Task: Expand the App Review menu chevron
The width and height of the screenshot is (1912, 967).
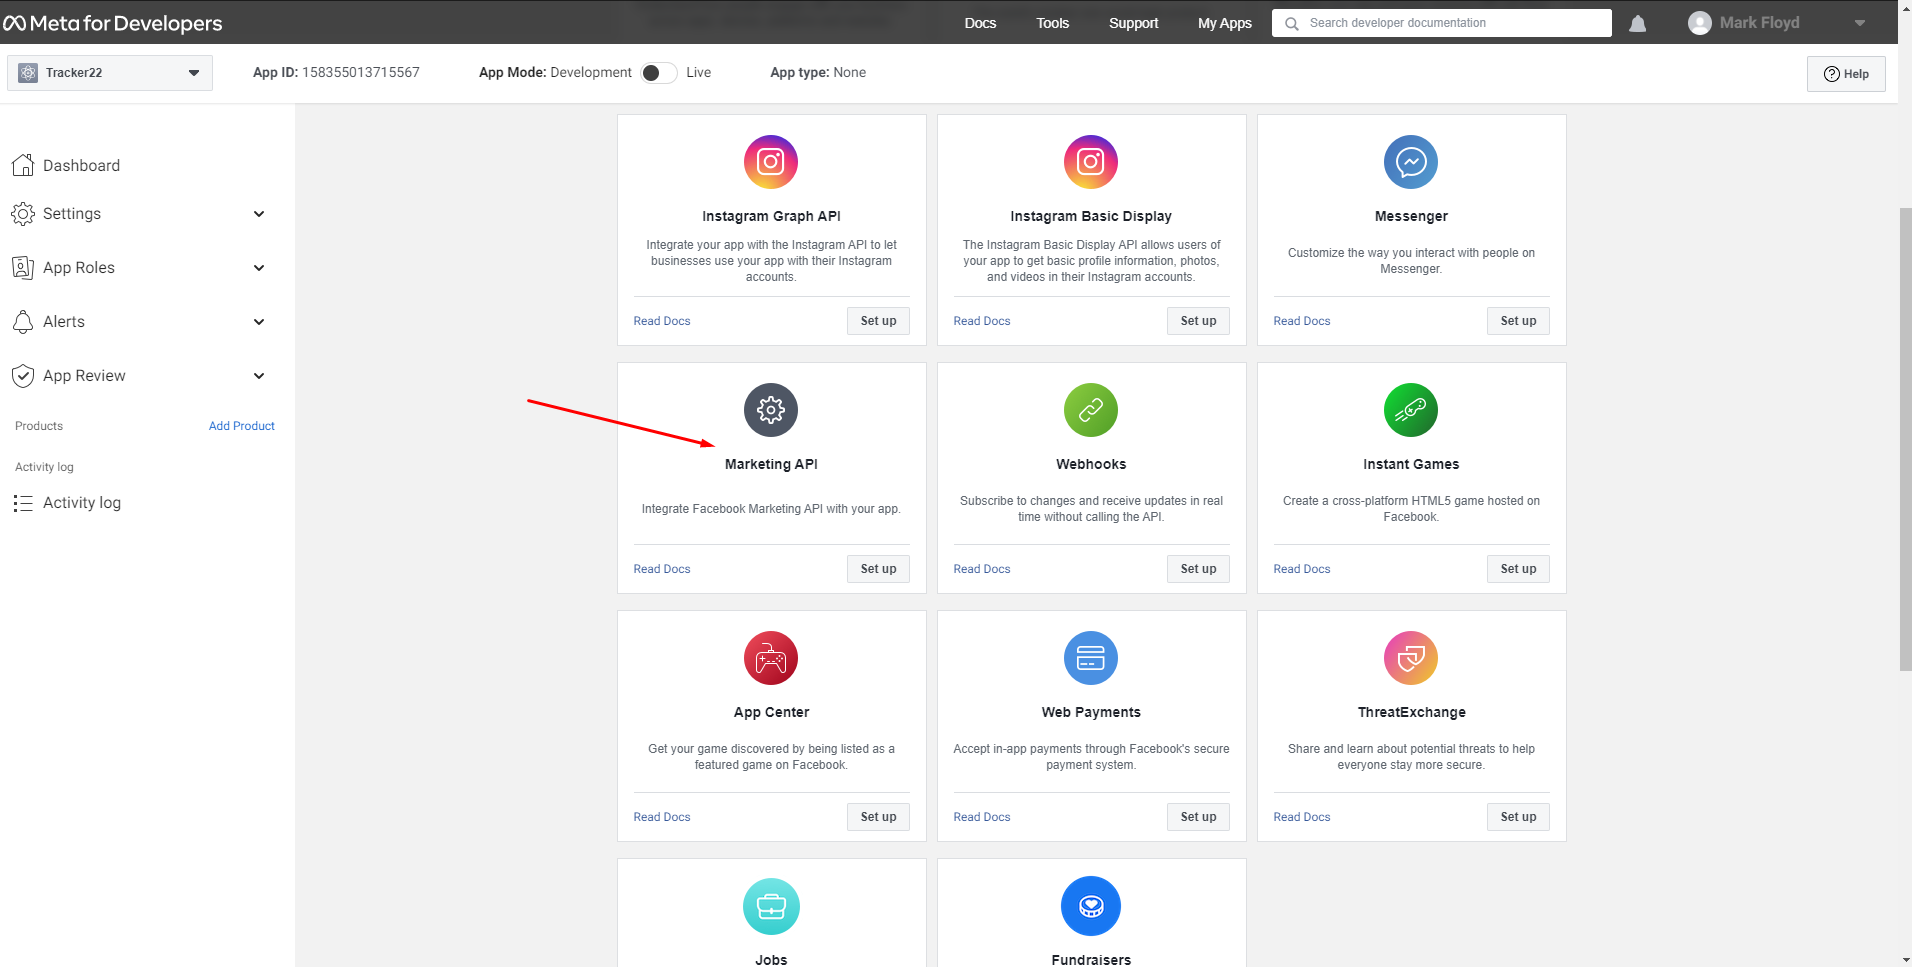Action: (259, 376)
